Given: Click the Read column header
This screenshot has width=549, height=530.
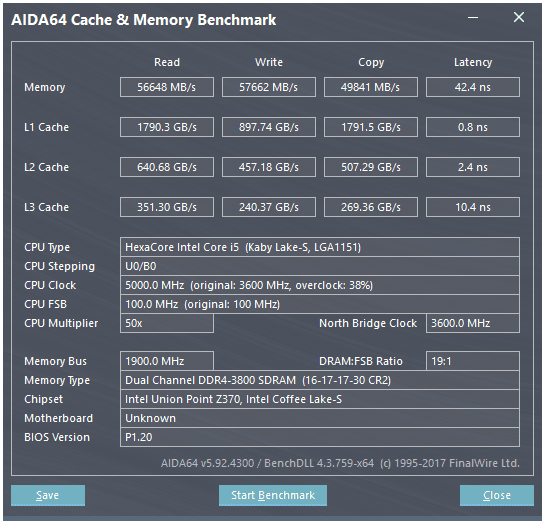Looking at the screenshot, I should pyautogui.click(x=167, y=62).
